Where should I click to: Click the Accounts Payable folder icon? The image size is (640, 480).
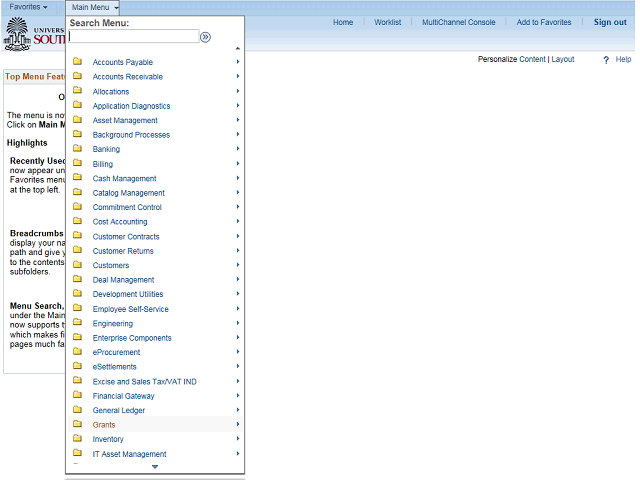(78, 62)
